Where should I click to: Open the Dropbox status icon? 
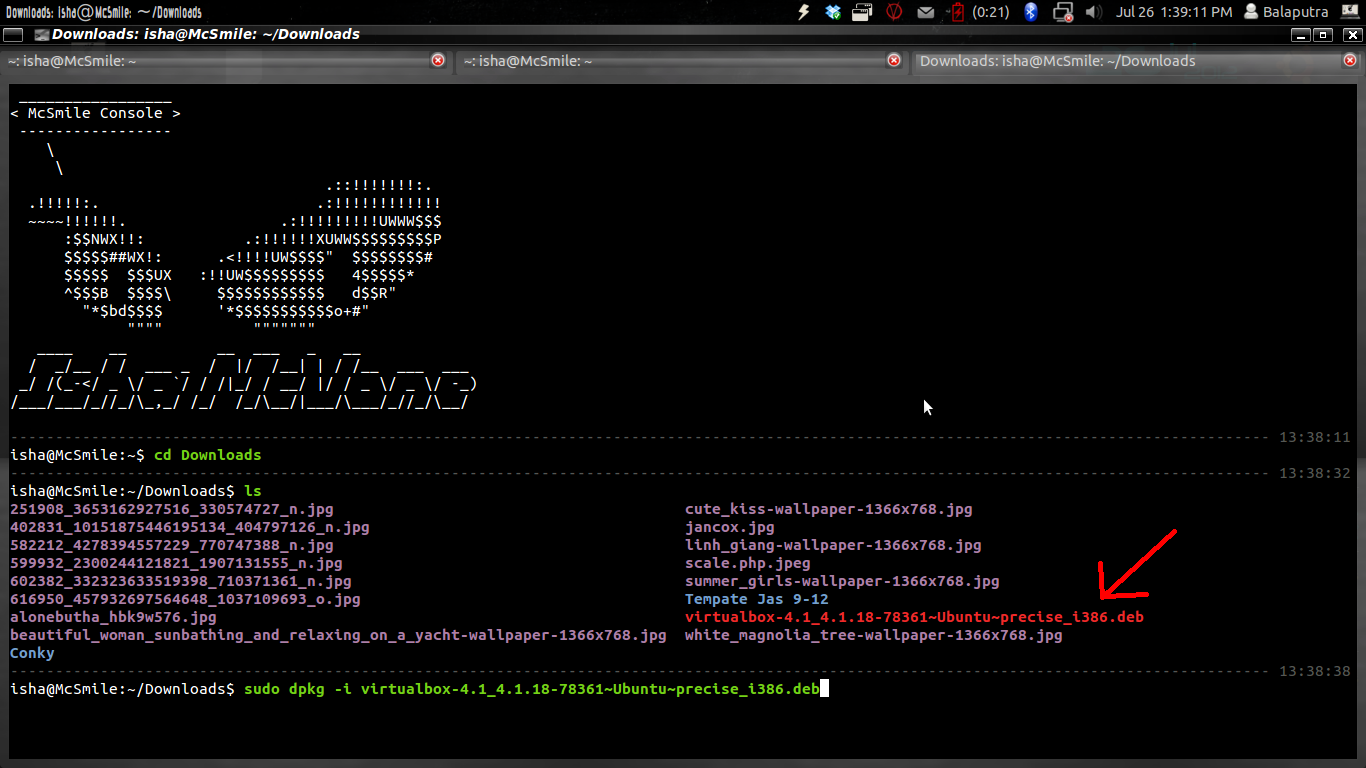(835, 13)
